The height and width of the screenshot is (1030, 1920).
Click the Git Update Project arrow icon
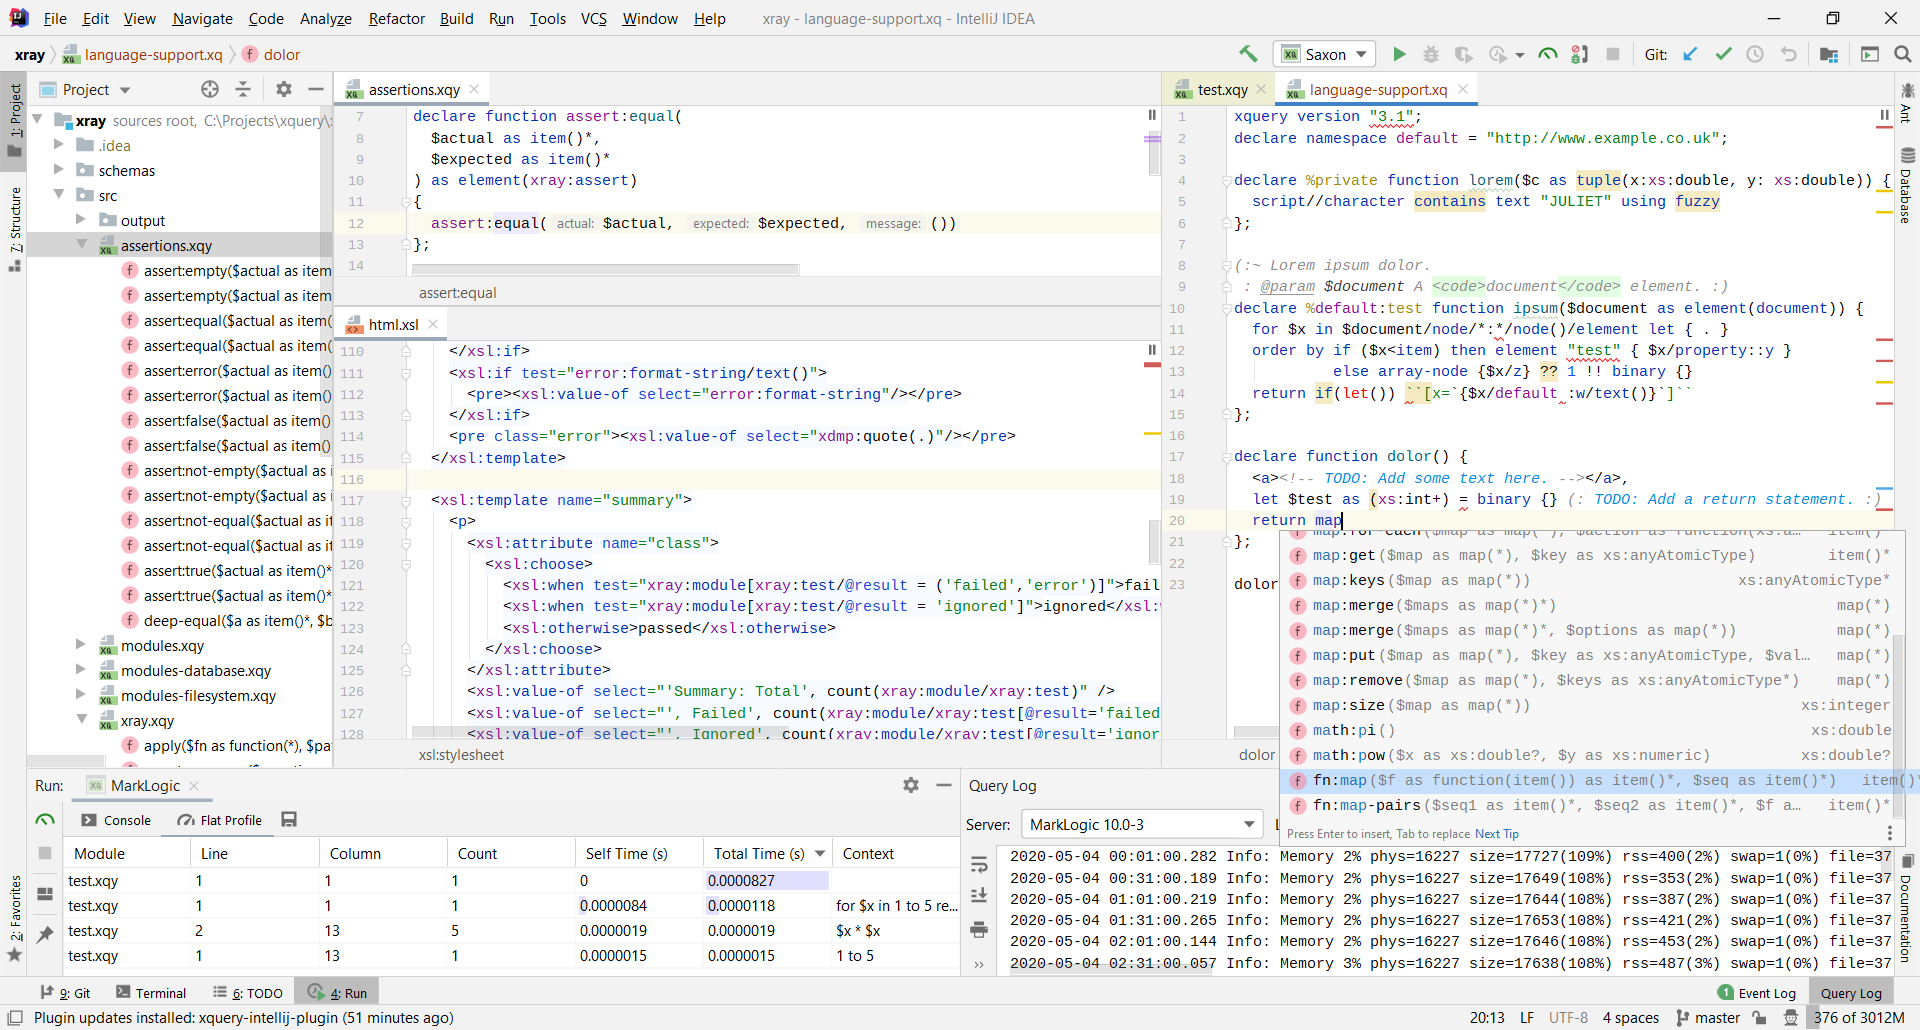(x=1690, y=54)
